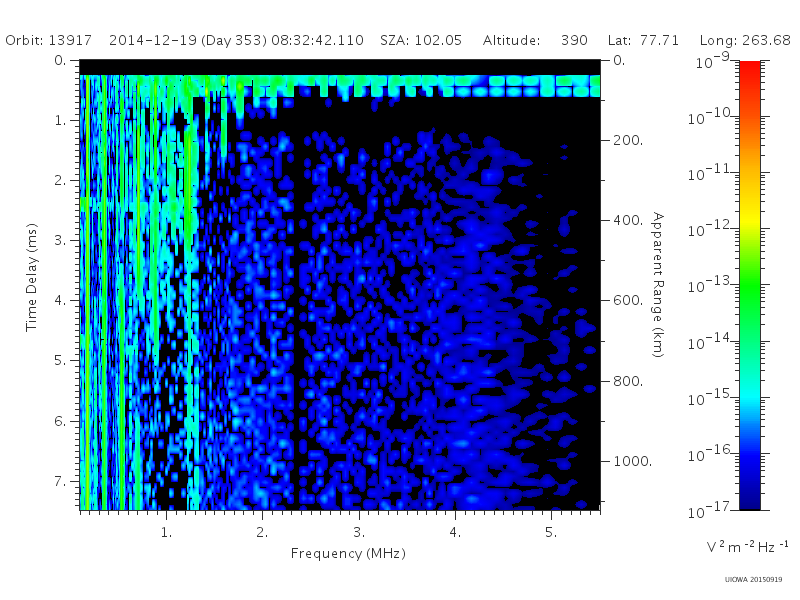This screenshot has height=600, width=800.
Task: Click the "1000." apparent range tick label
Action: [632, 461]
